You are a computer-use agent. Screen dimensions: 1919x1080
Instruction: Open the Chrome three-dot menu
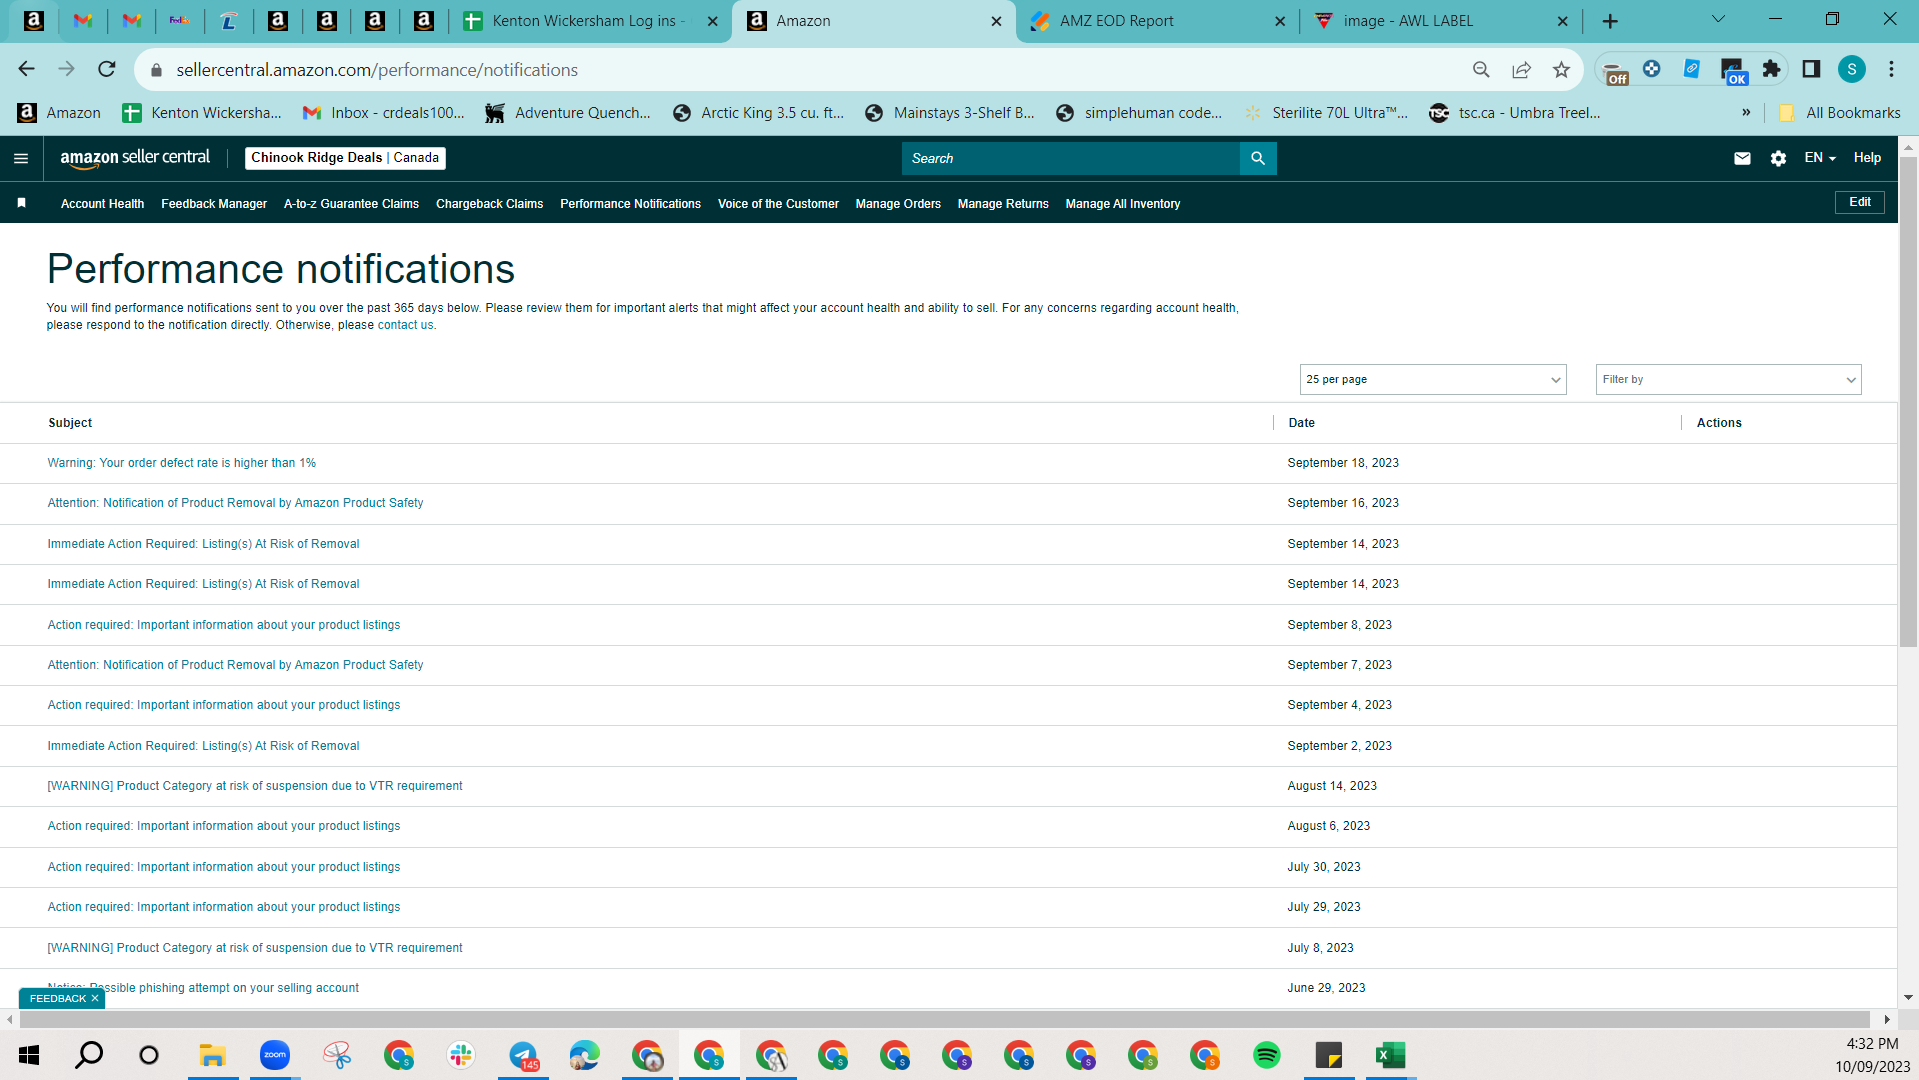point(1891,69)
